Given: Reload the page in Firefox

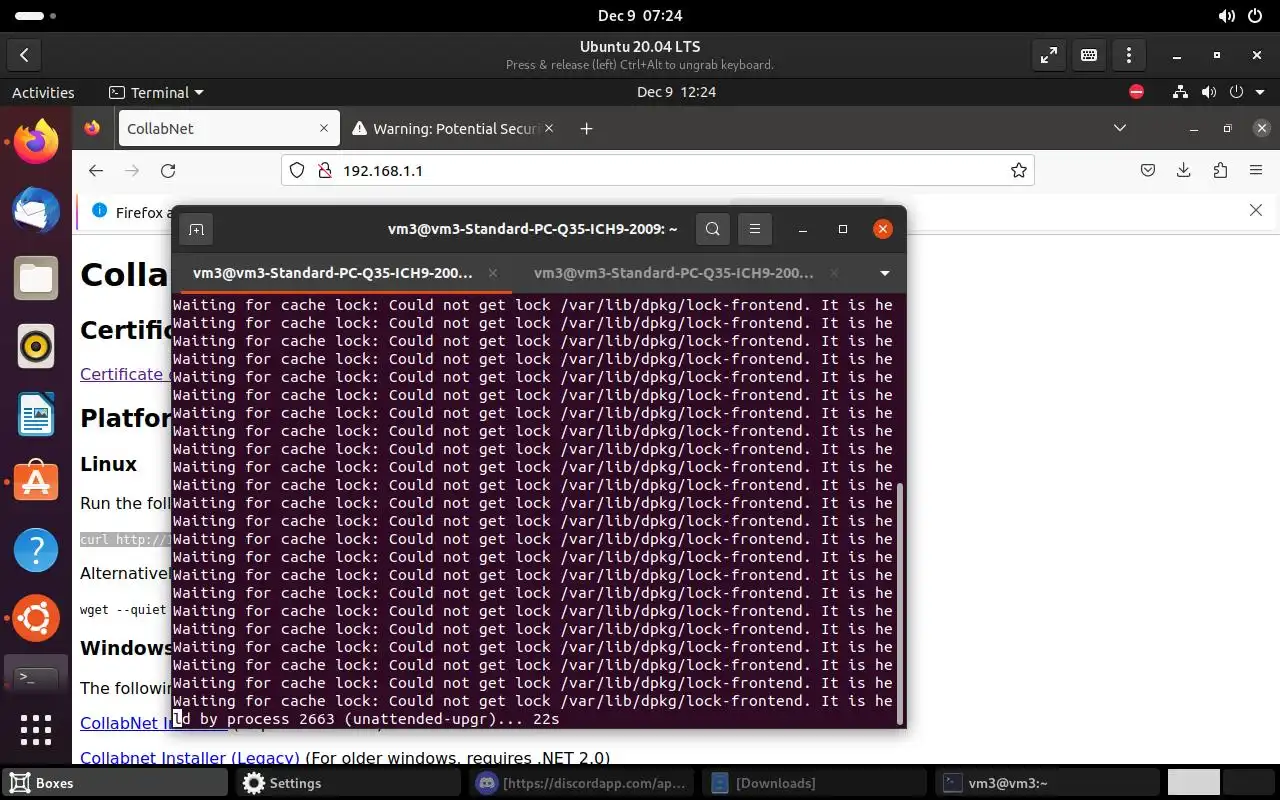Looking at the screenshot, I should pyautogui.click(x=168, y=171).
